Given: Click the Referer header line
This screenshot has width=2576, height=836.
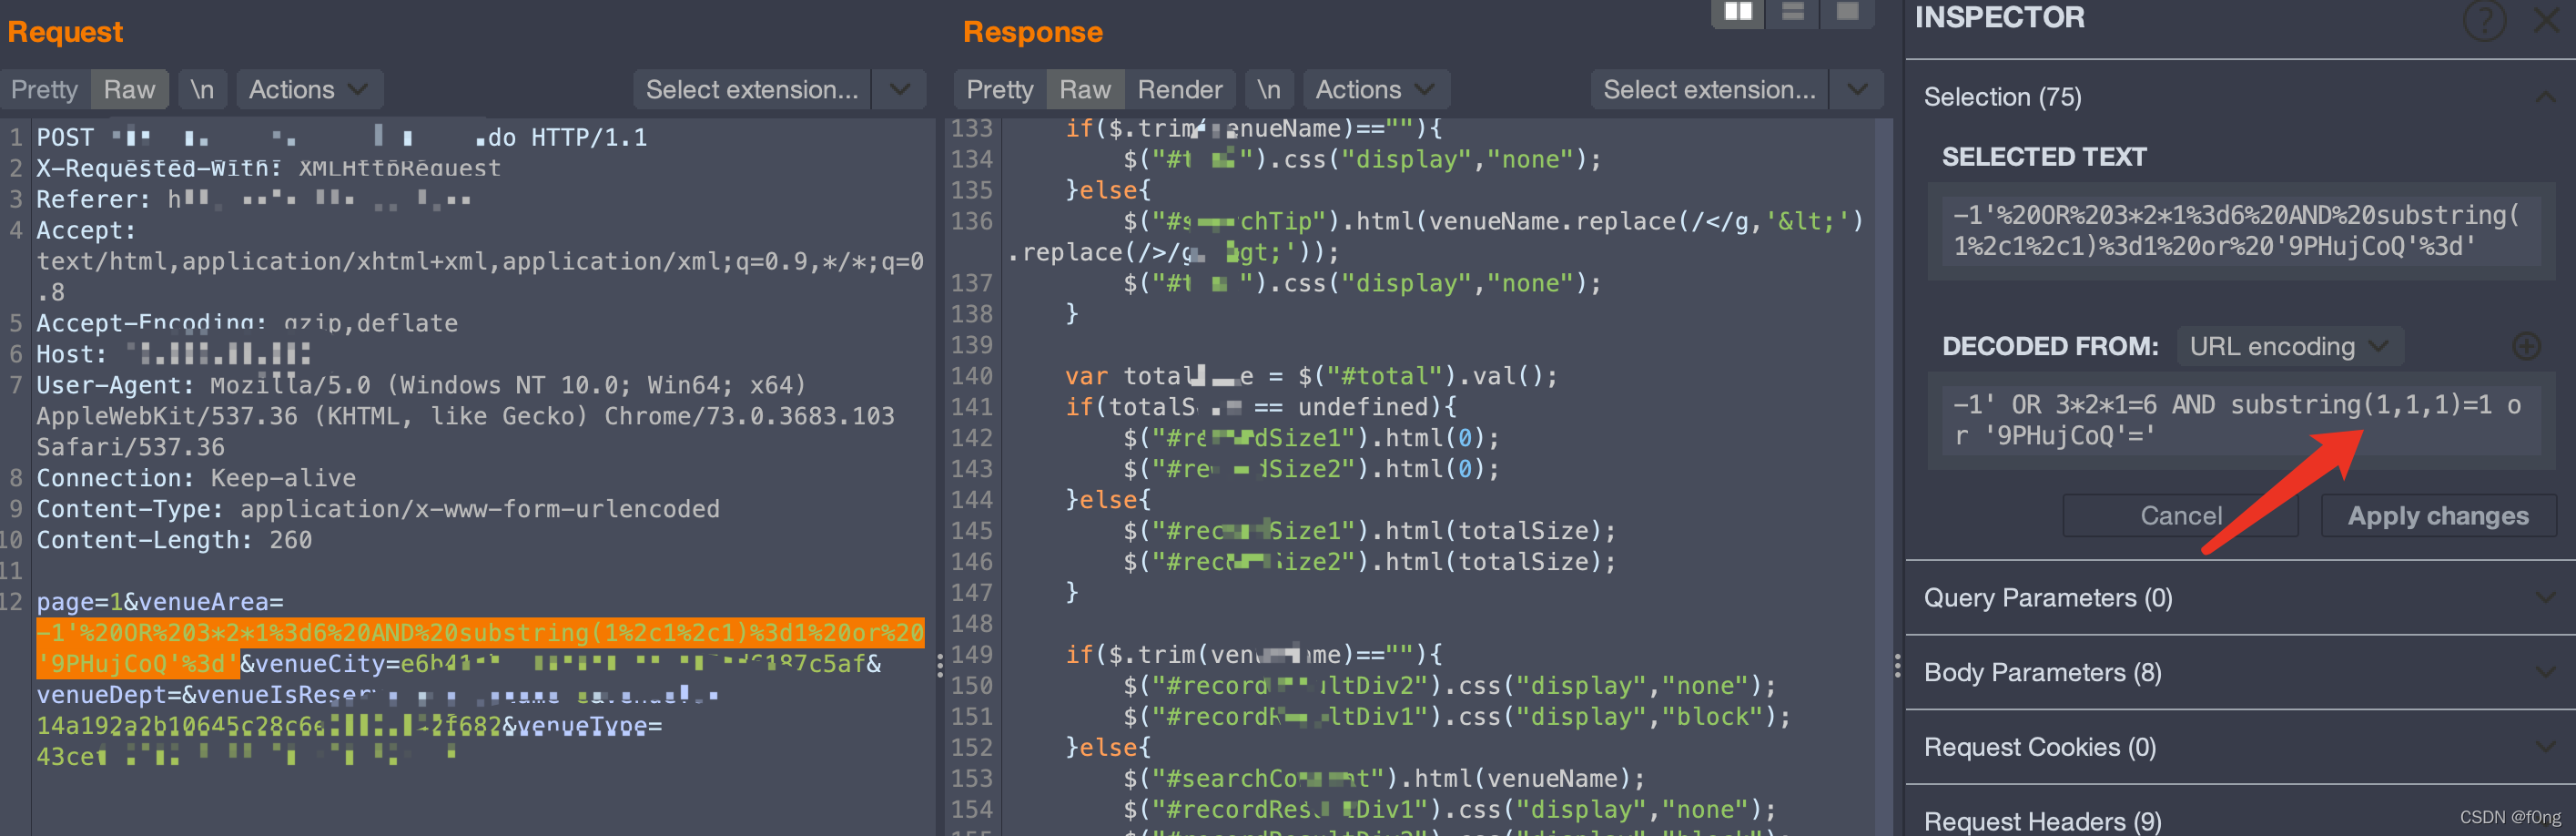Looking at the screenshot, I should click(x=253, y=199).
